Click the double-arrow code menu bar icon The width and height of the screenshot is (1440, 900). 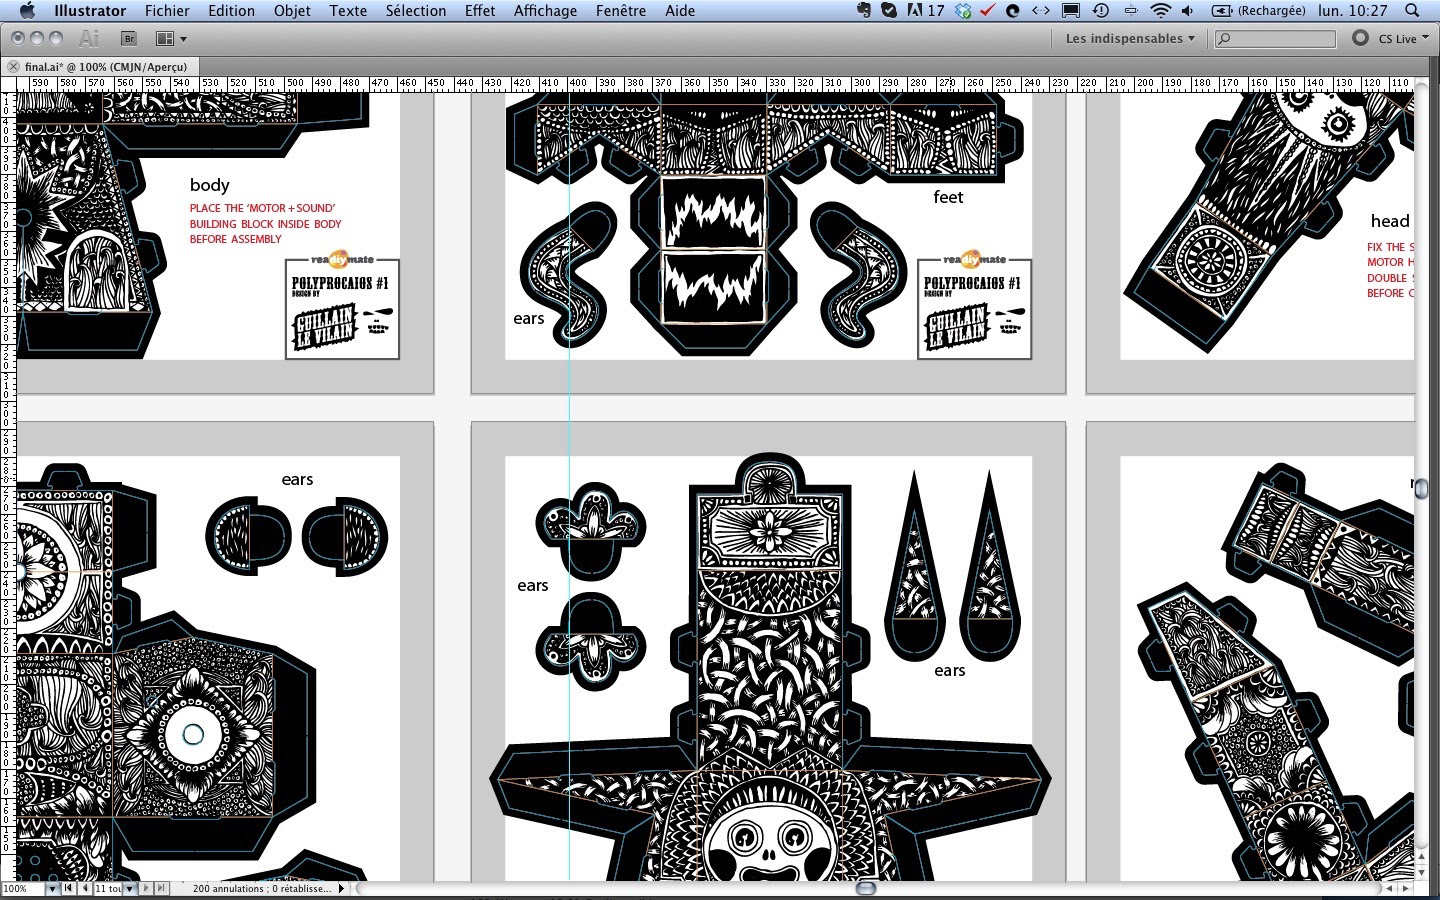pyautogui.click(x=1041, y=10)
